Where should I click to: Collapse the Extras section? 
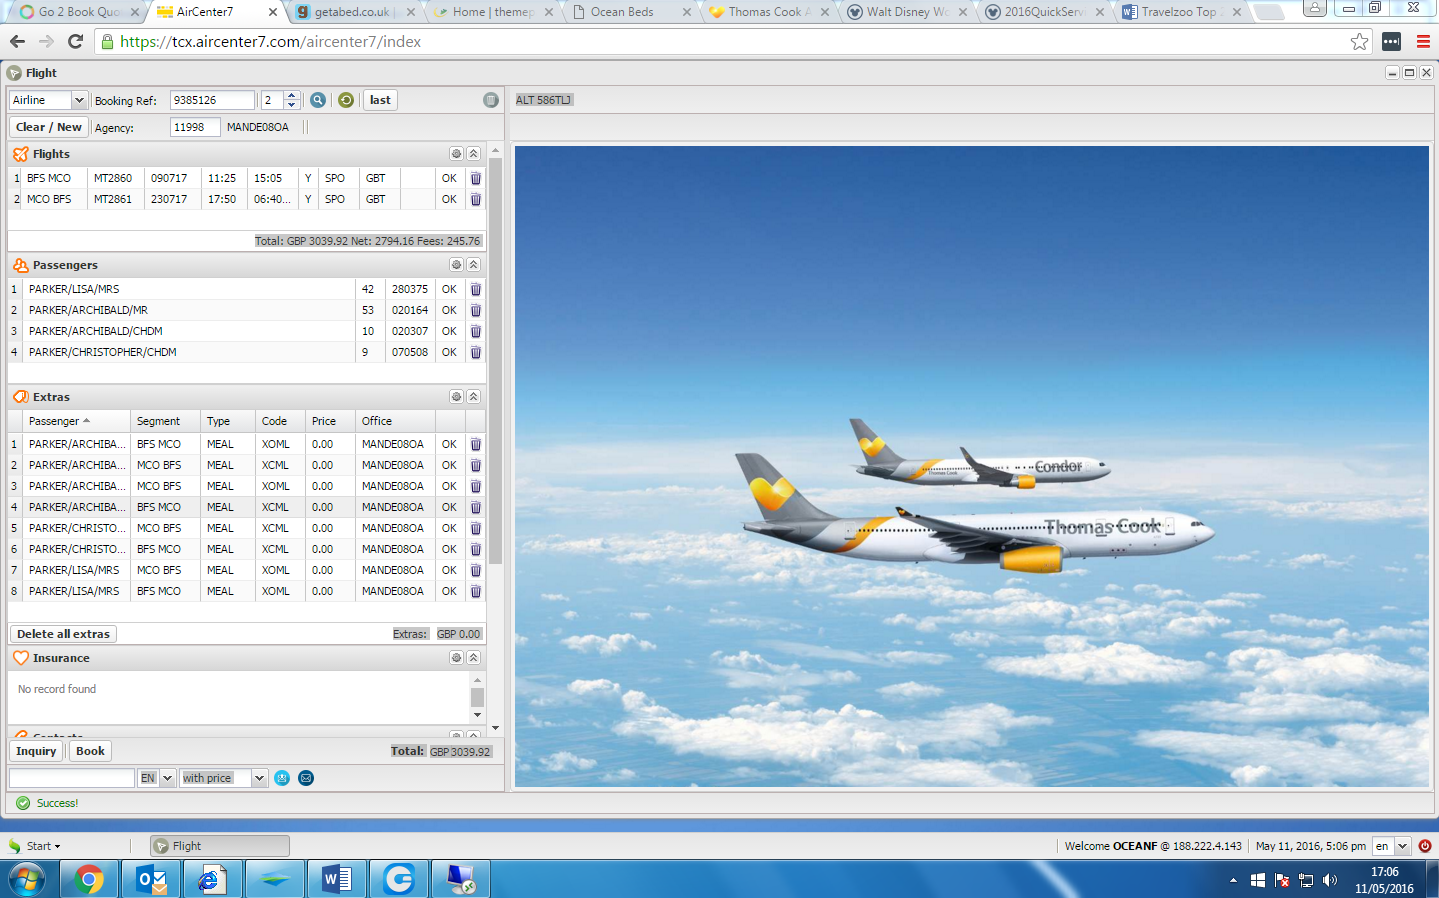click(474, 397)
